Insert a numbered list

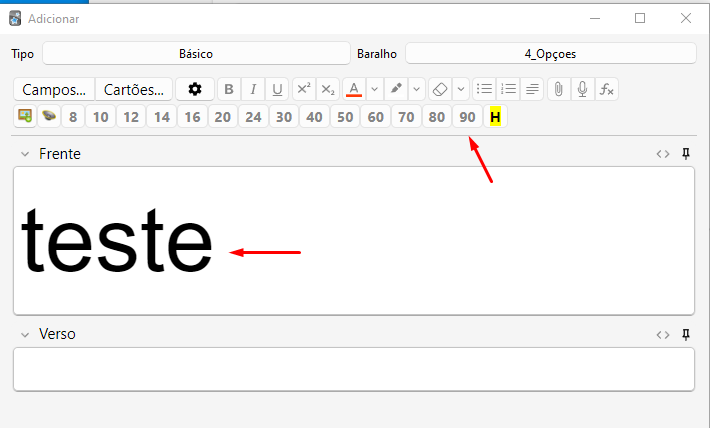point(508,89)
